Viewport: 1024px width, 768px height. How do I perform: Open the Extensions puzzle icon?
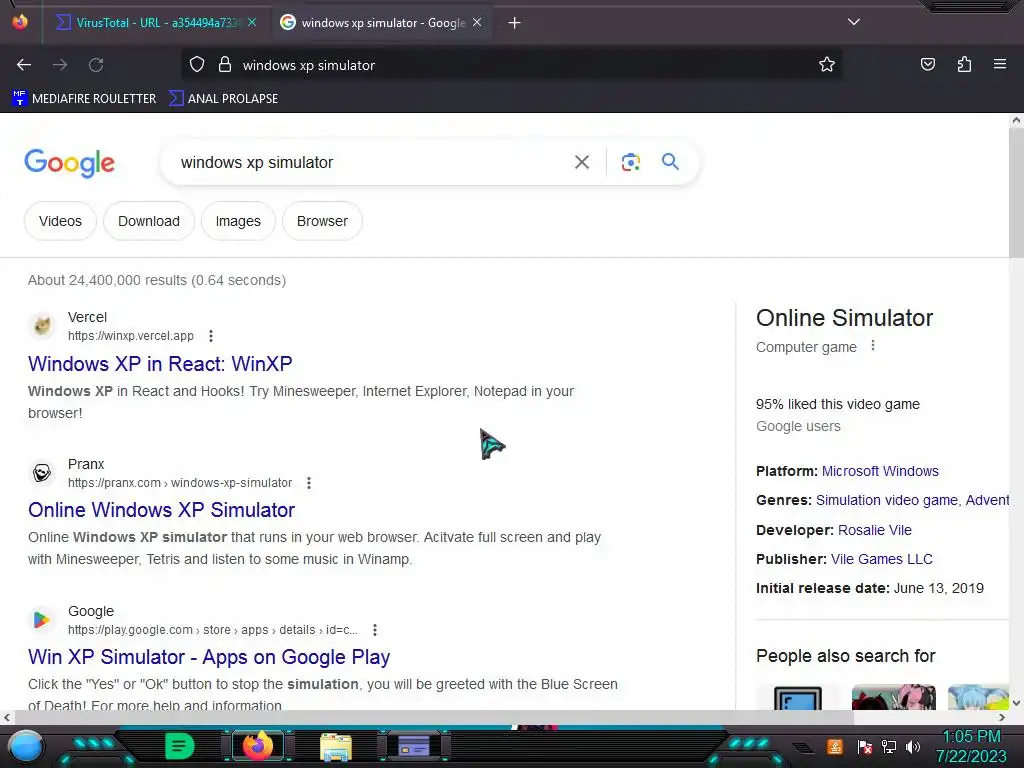click(x=964, y=64)
